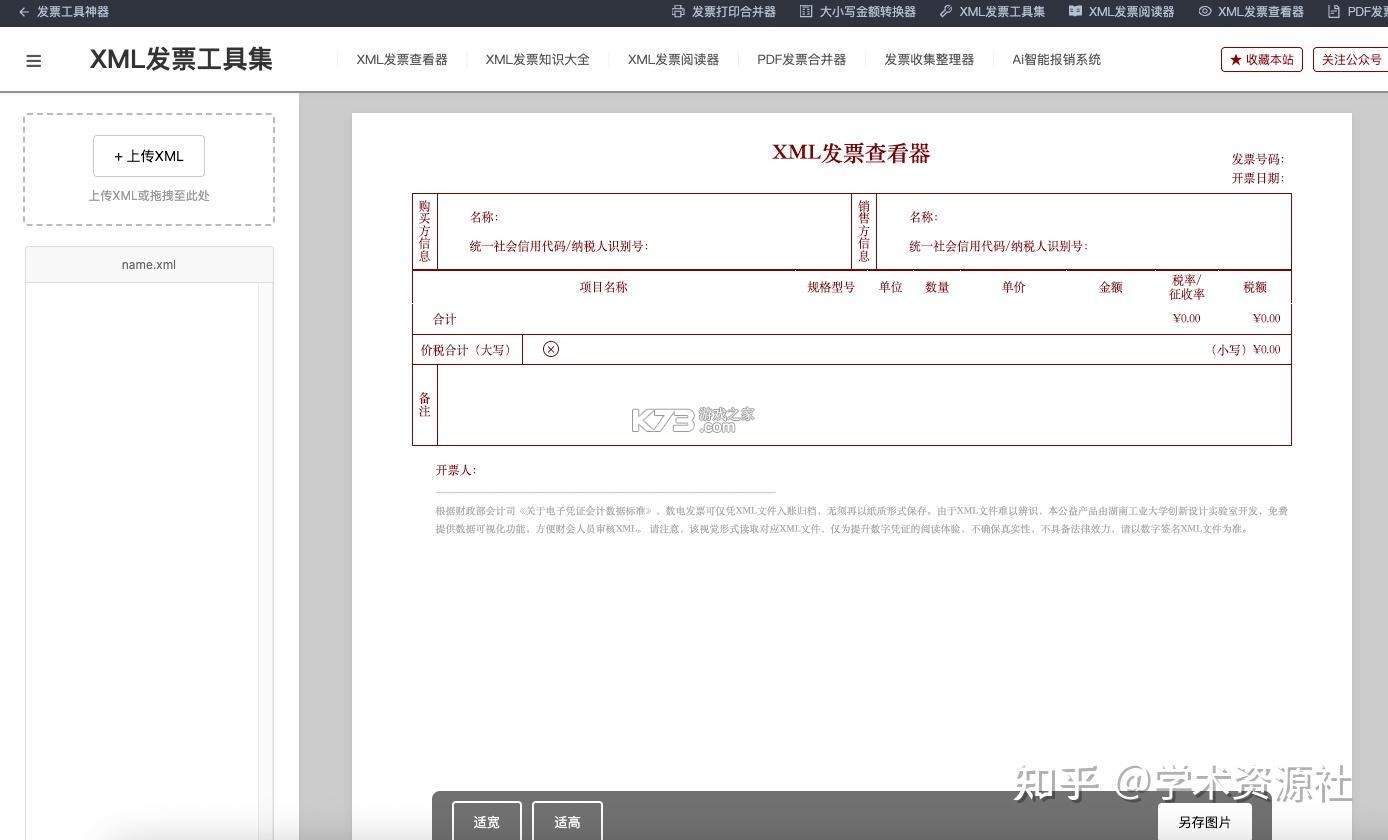The image size is (1388, 840).
Task: Select name.xml file header
Action: (x=149, y=265)
